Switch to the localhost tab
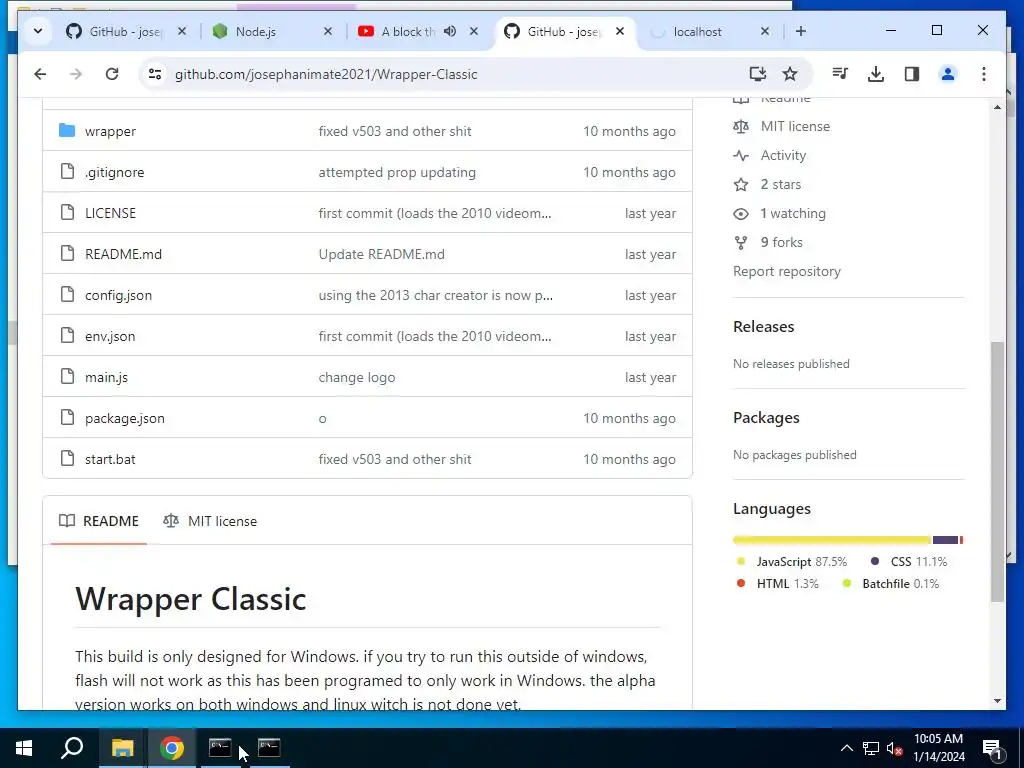Screen dimensions: 1024x768 click(697, 31)
